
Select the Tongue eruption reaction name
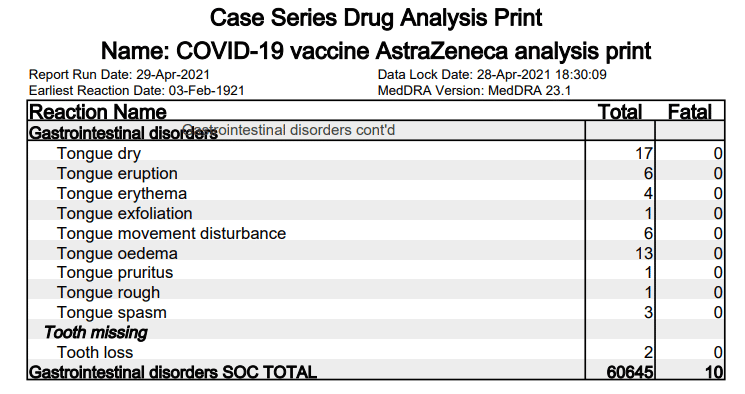pos(117,173)
